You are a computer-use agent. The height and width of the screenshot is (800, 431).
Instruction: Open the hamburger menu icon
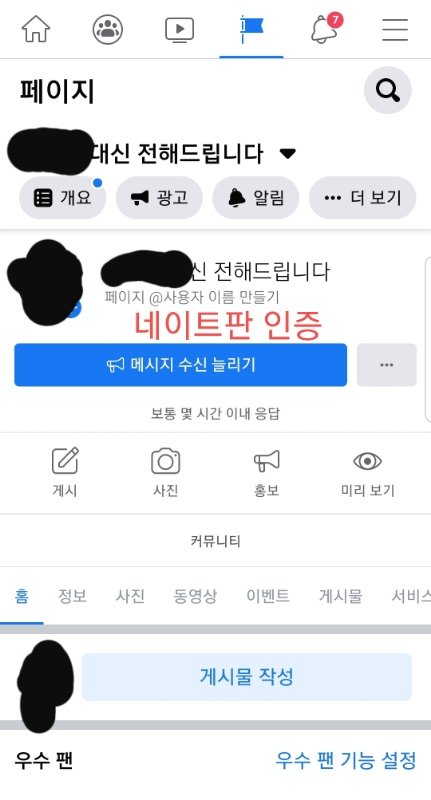(395, 29)
